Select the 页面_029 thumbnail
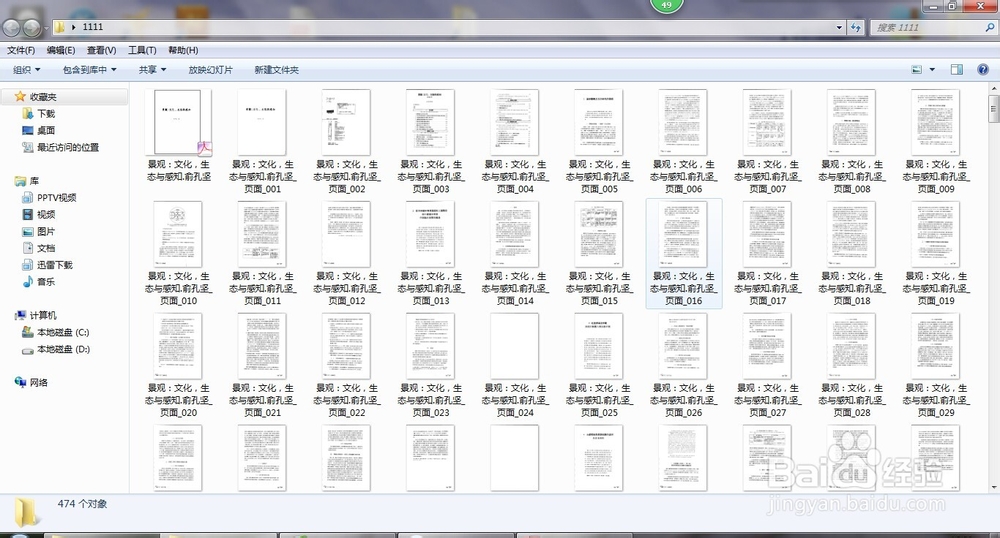The height and width of the screenshot is (538, 1000). click(x=936, y=346)
